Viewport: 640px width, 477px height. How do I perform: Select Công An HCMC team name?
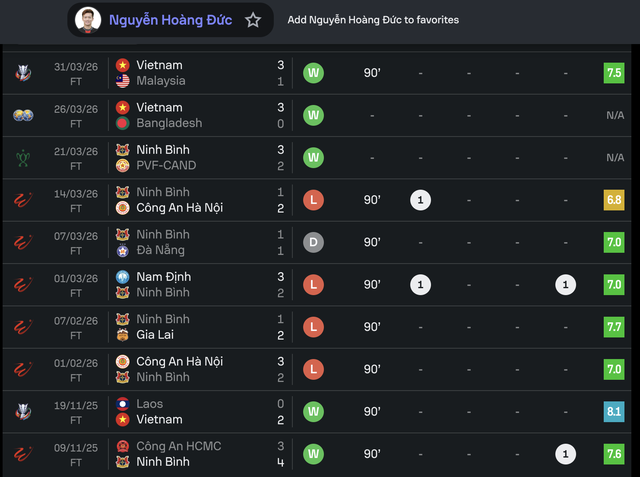179,446
